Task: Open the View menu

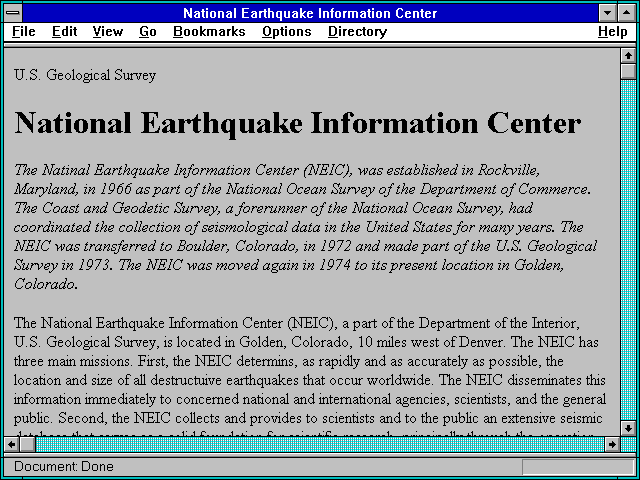Action: pos(107,31)
